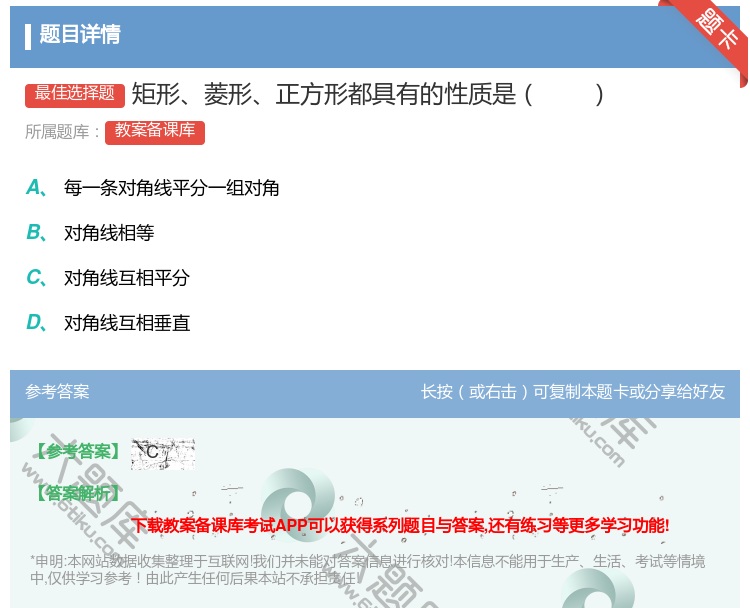Choose option C 对角线互相平分
This screenshot has width=750, height=608.
(108, 278)
